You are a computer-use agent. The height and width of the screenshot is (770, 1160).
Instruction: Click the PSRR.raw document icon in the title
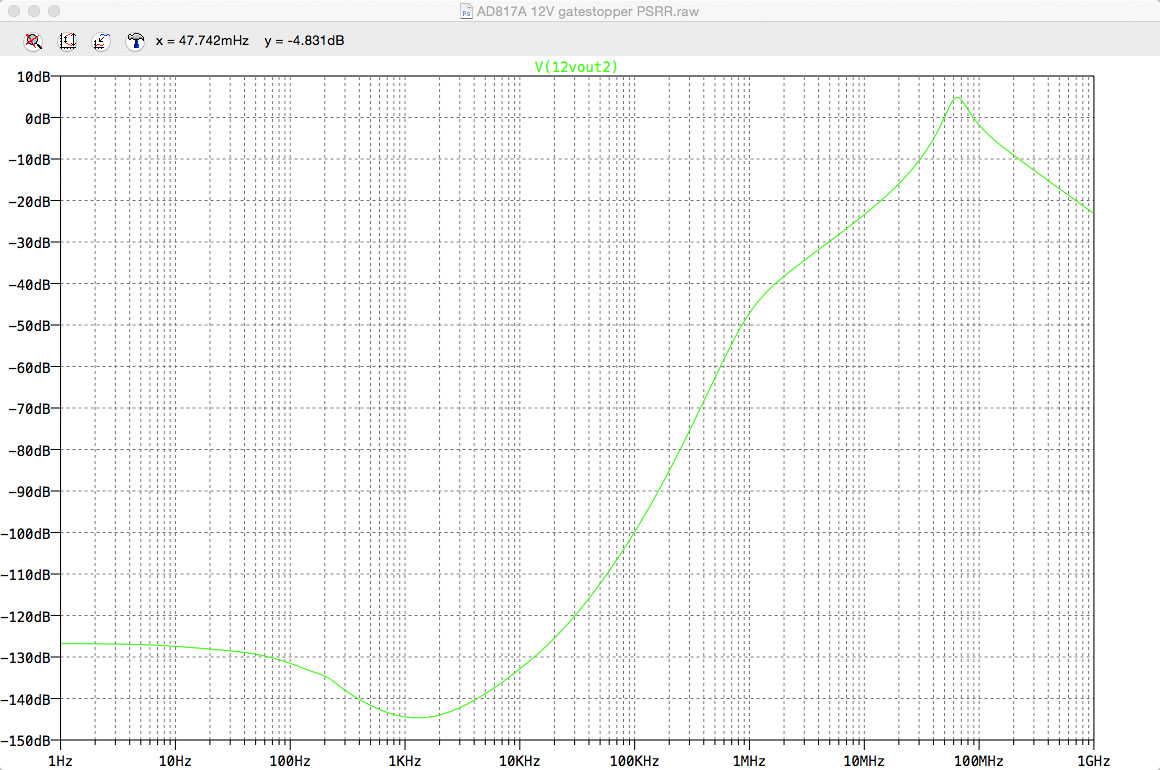(x=466, y=11)
